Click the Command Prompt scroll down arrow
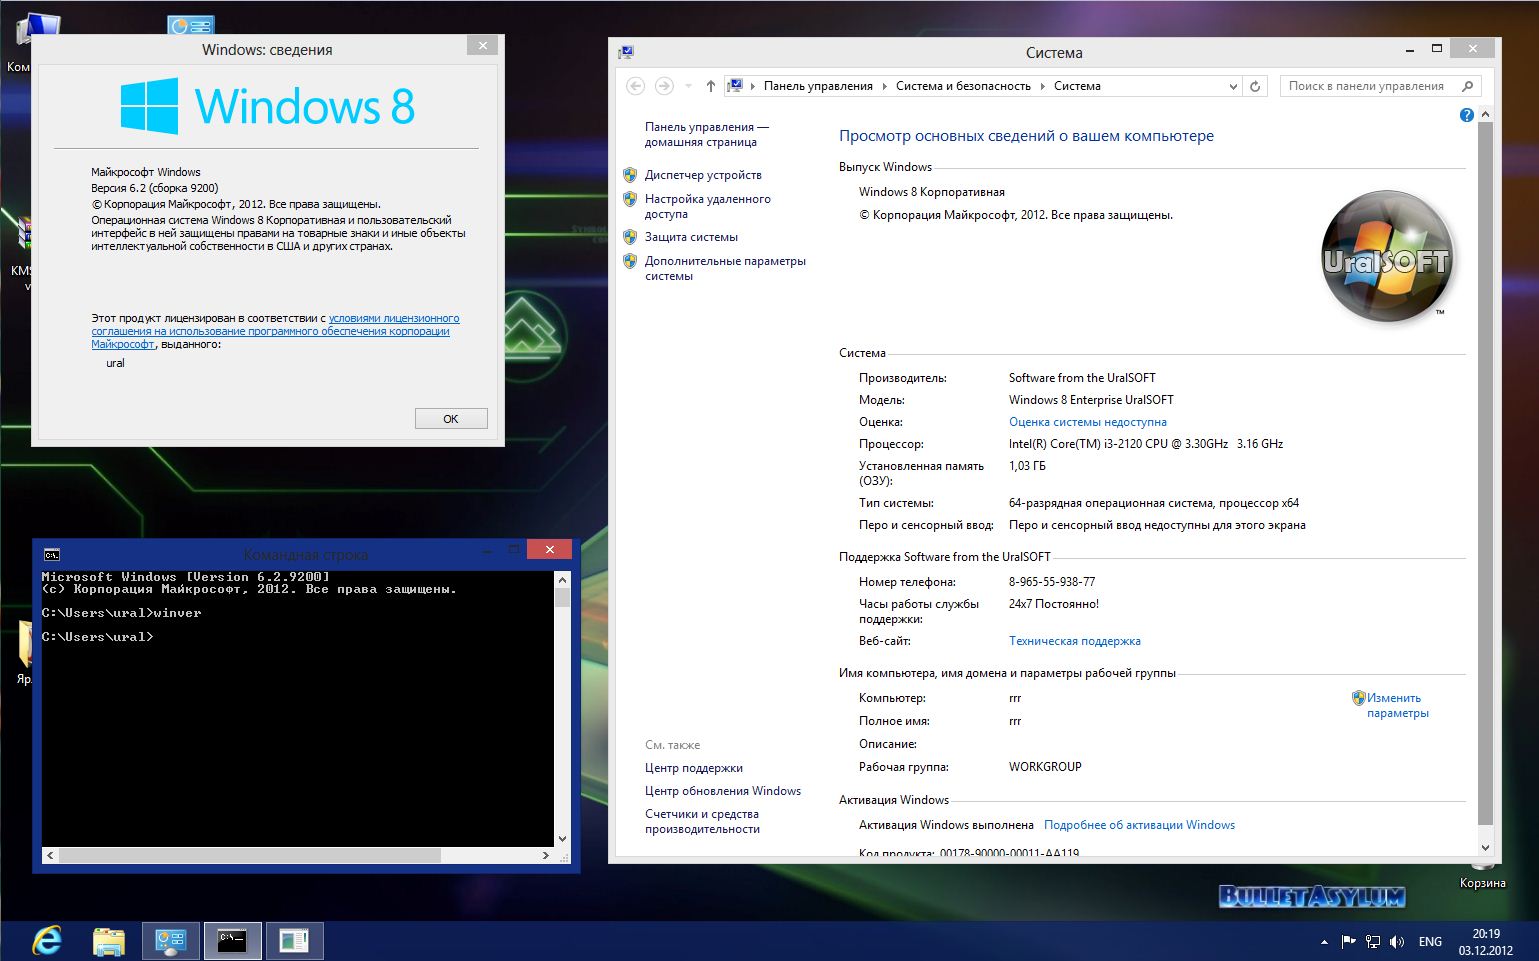The image size is (1539, 961). [562, 839]
